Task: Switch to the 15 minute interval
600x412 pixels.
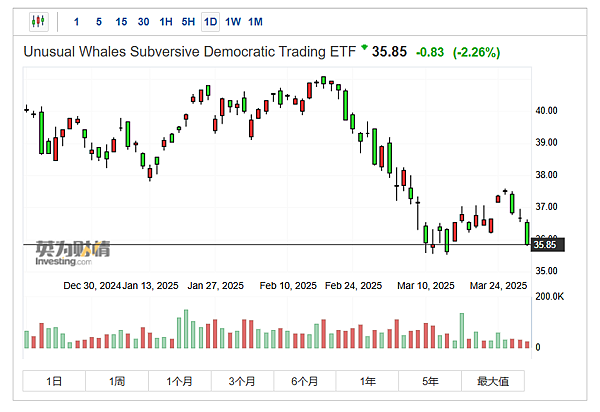Action: point(121,22)
